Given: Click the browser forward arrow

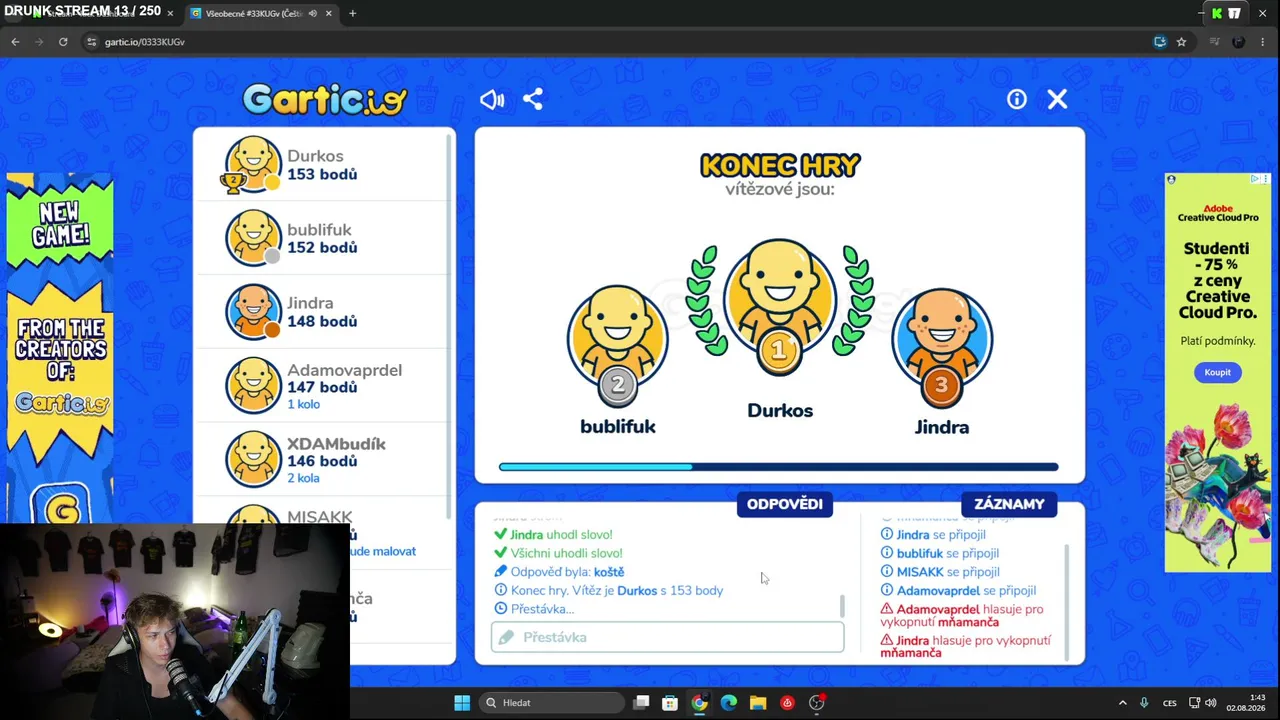Looking at the screenshot, I should [x=39, y=42].
